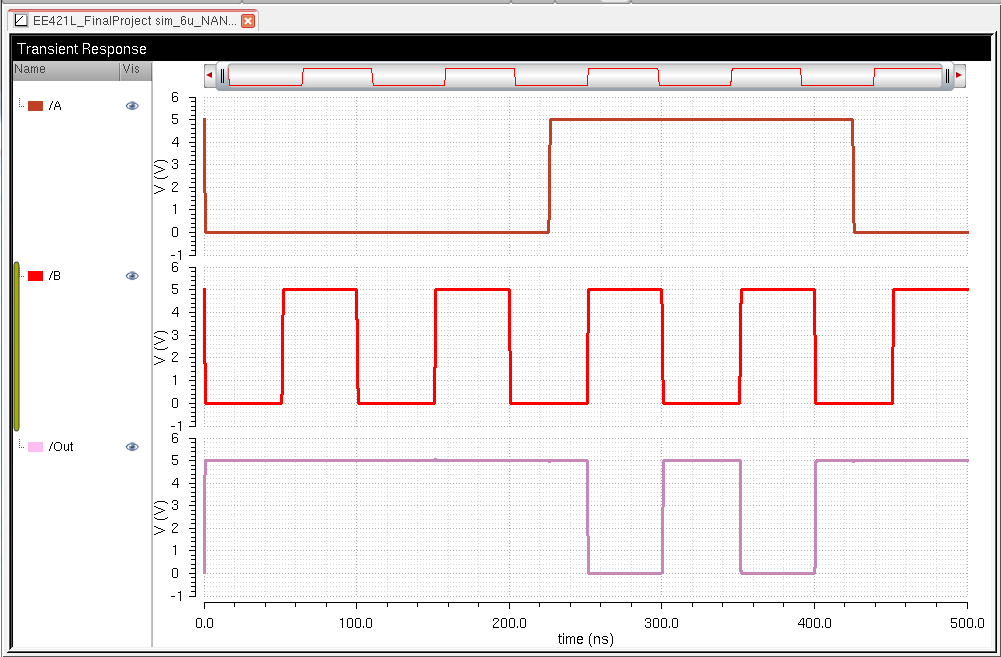Click the pink /Out color swatch
Viewport: 1001px width, 657px height.
coord(35,447)
